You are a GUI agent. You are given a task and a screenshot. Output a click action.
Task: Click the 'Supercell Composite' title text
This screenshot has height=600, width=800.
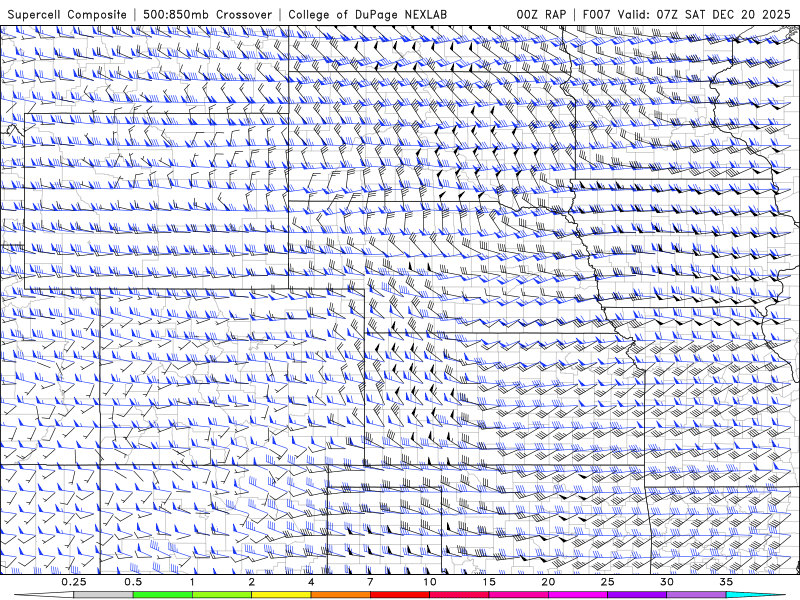click(x=67, y=14)
